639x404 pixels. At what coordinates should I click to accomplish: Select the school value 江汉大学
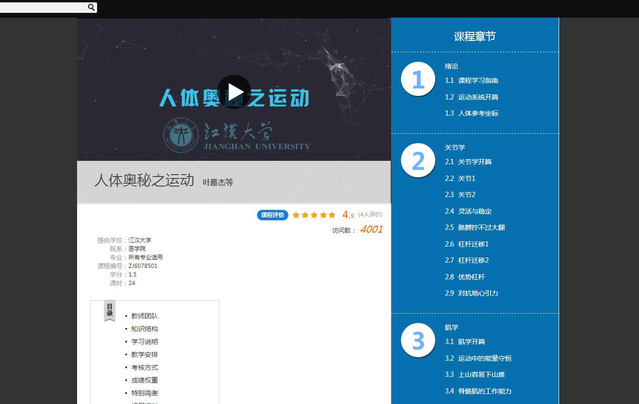click(x=140, y=240)
